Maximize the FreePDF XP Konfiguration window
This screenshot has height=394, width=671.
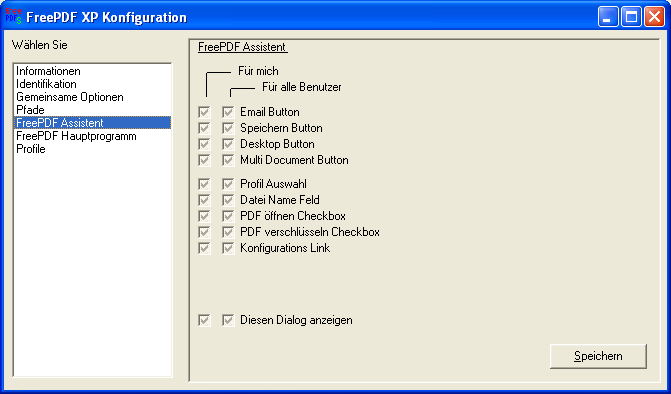click(x=631, y=17)
